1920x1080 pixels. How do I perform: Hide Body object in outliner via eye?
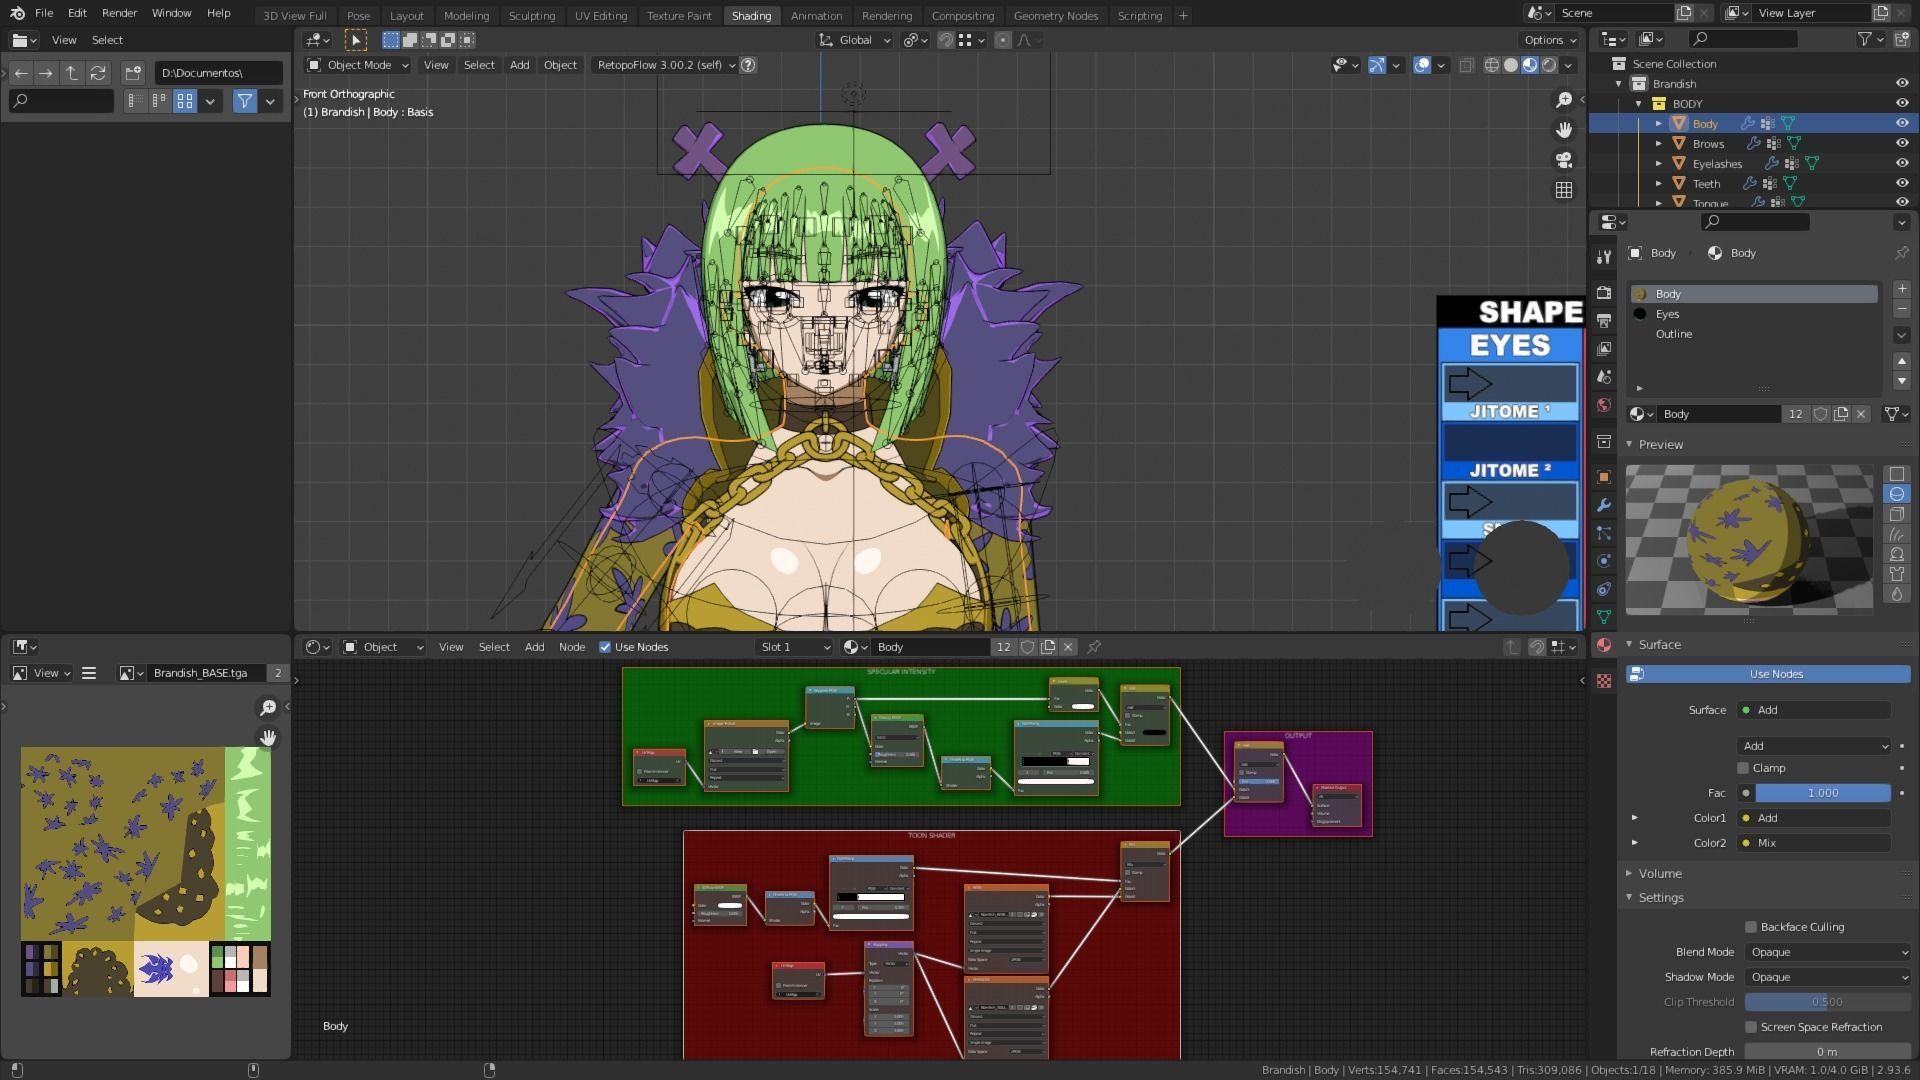point(1902,123)
